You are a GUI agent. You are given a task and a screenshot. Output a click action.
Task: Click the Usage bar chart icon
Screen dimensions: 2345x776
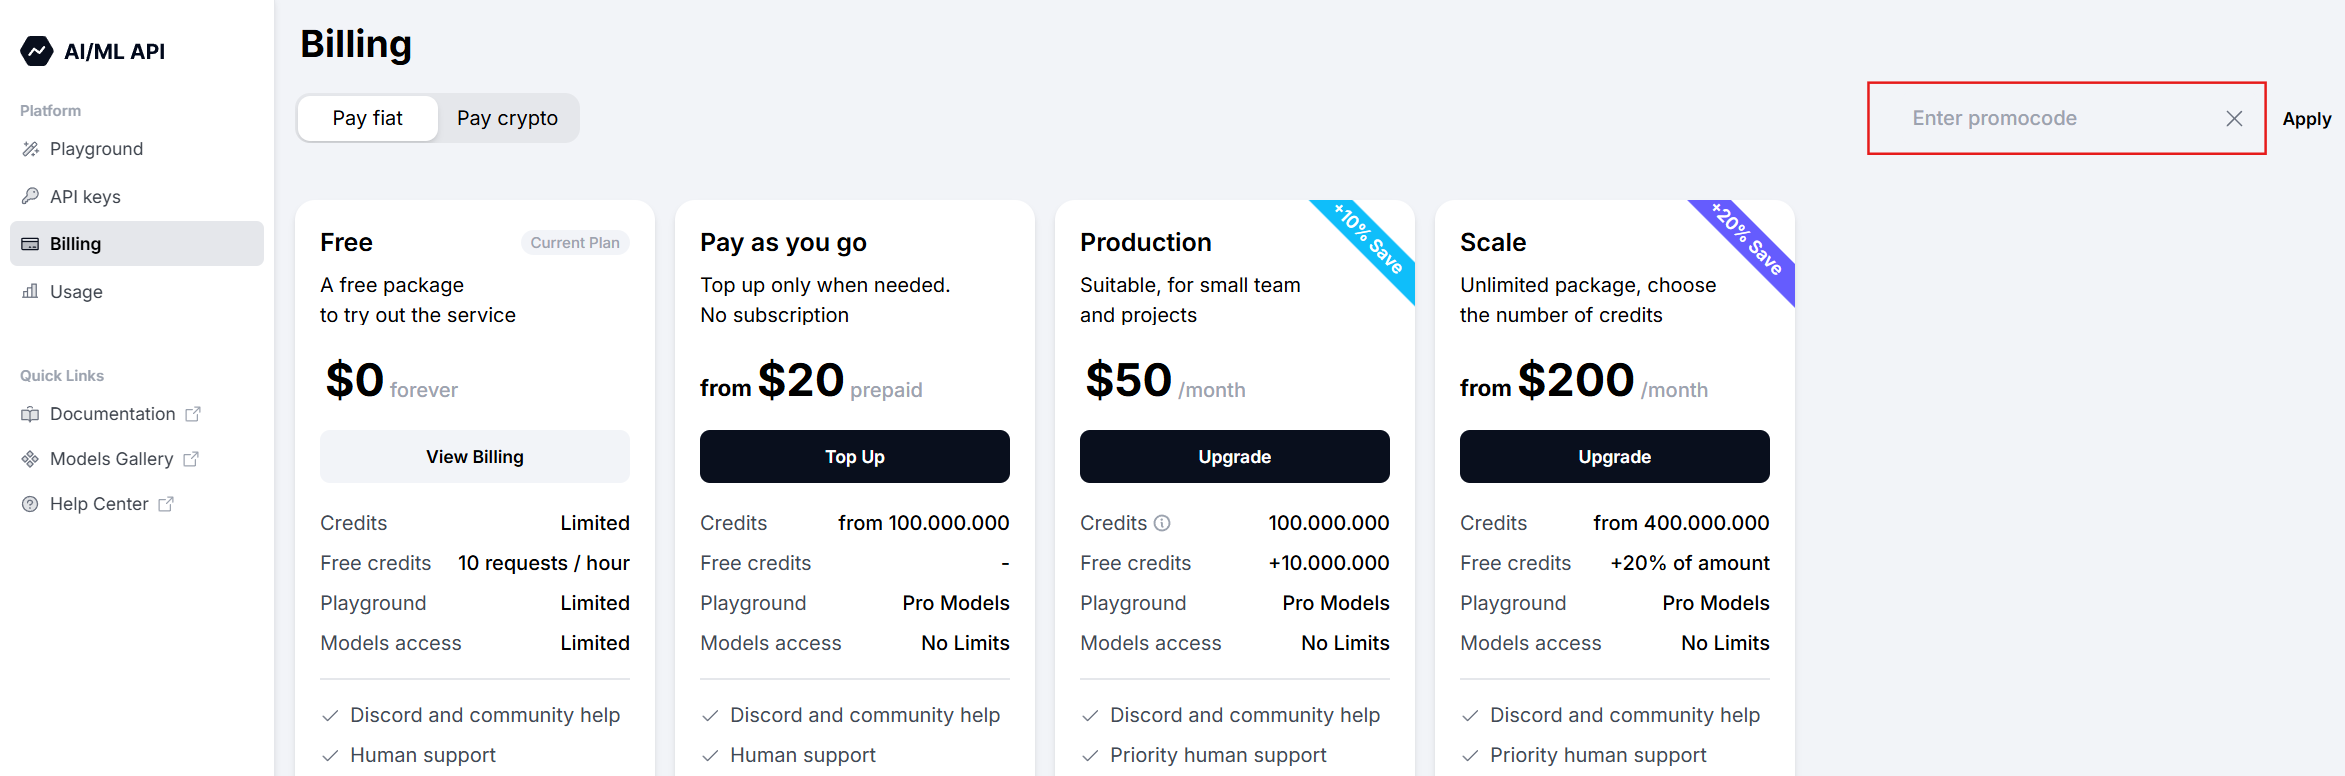click(x=31, y=291)
